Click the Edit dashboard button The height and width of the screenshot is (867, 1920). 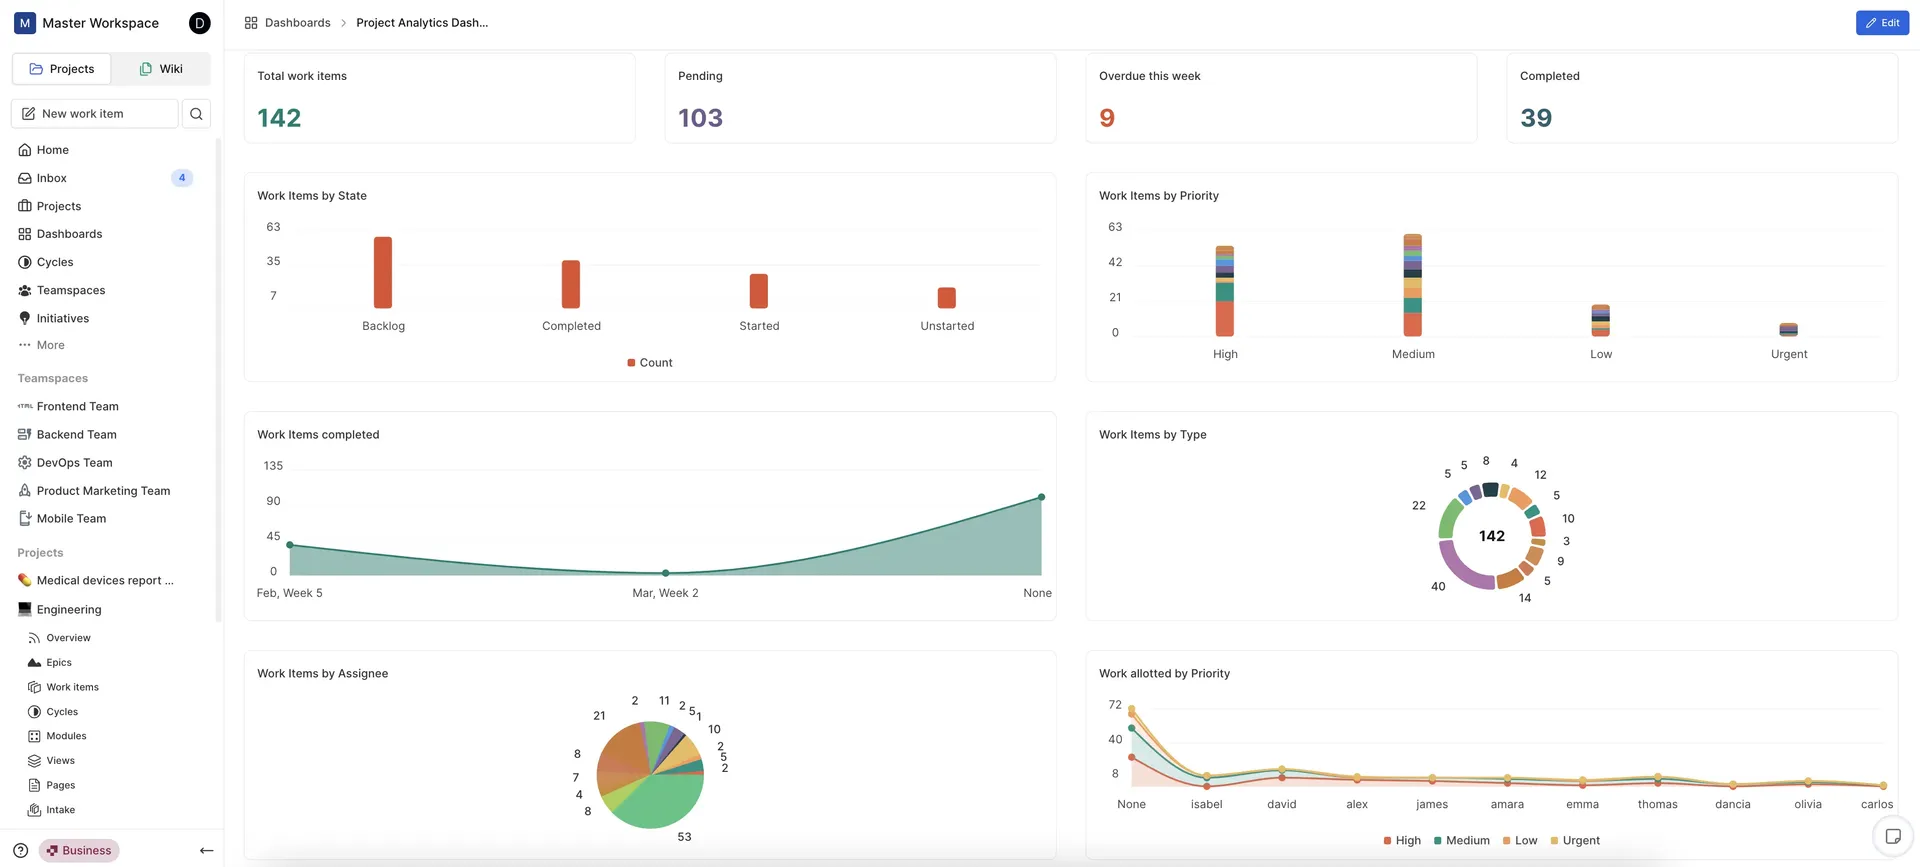click(1882, 23)
